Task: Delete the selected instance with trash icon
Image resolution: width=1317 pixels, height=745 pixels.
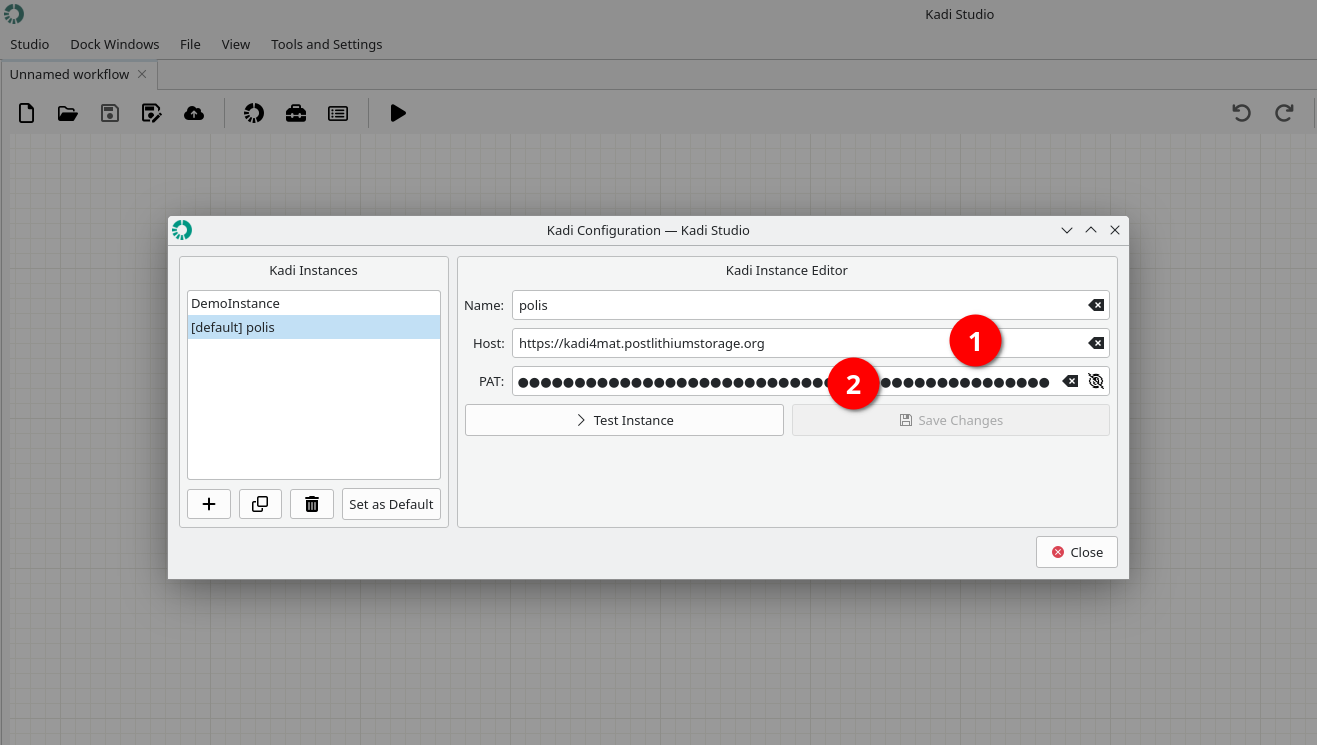Action: pyautogui.click(x=312, y=504)
